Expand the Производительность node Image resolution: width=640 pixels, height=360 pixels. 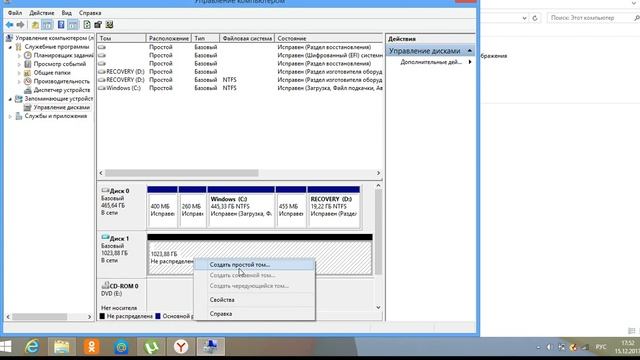tap(19, 82)
